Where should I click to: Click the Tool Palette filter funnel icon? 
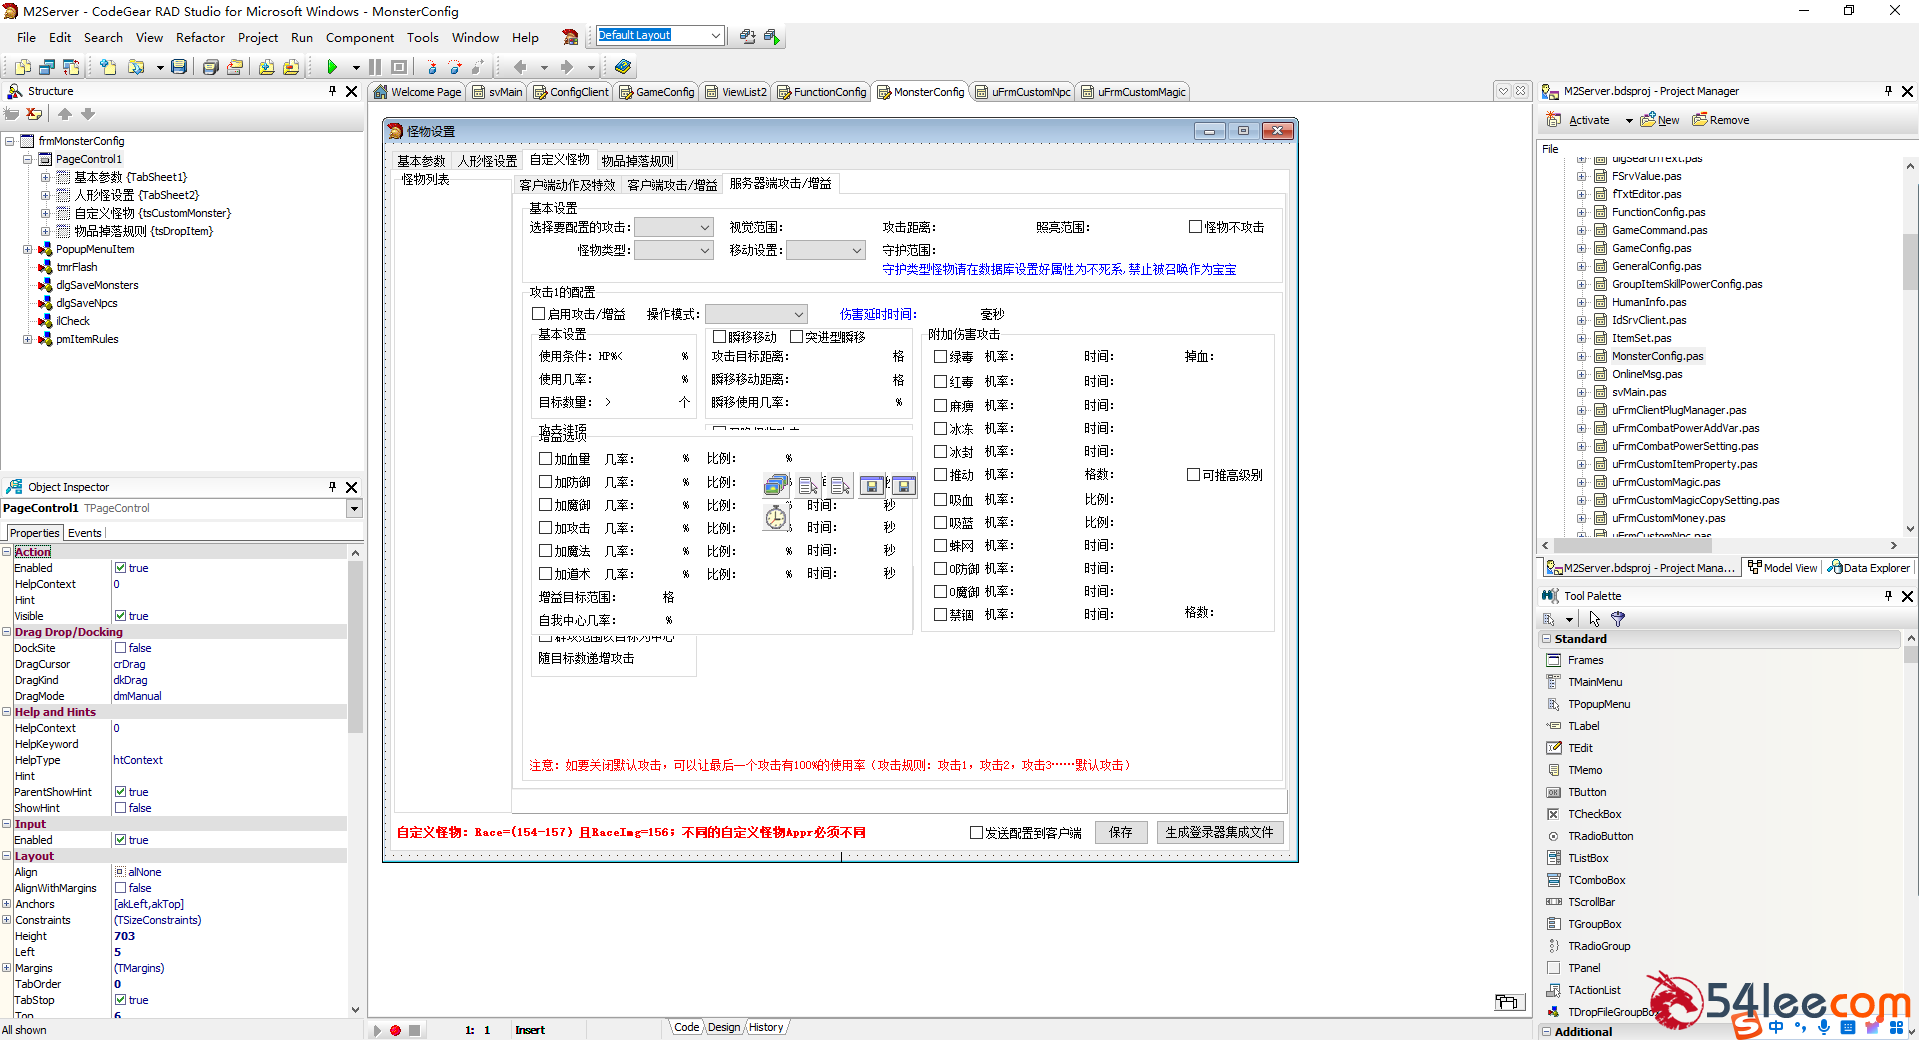tap(1618, 619)
